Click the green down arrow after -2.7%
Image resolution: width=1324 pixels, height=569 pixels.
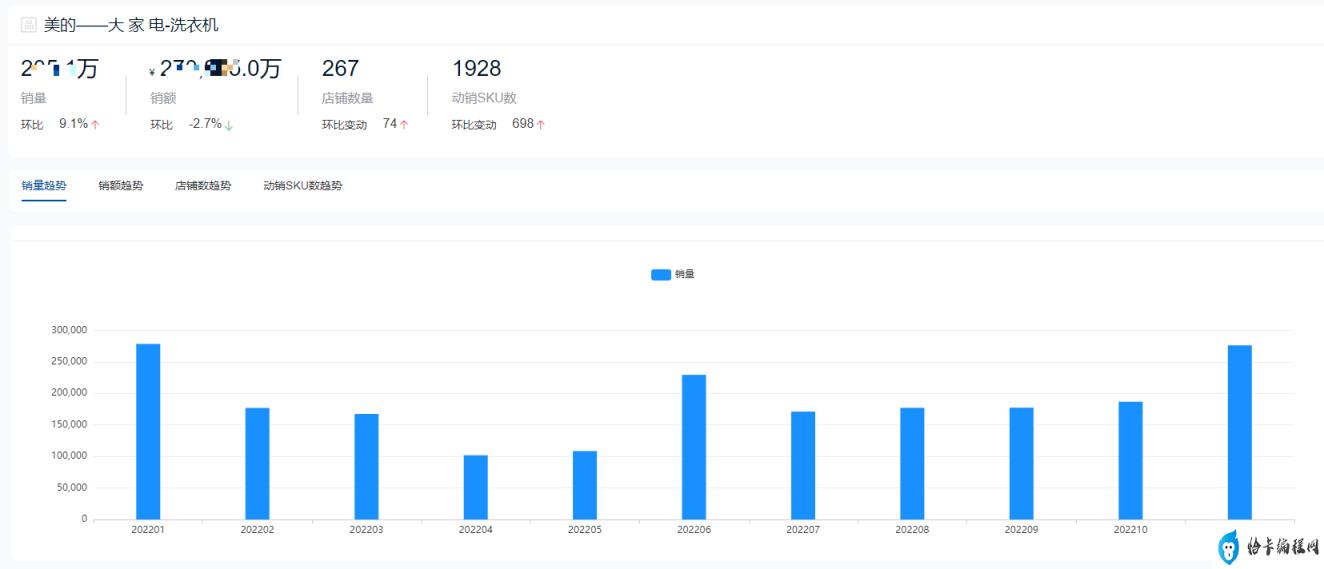click(229, 125)
